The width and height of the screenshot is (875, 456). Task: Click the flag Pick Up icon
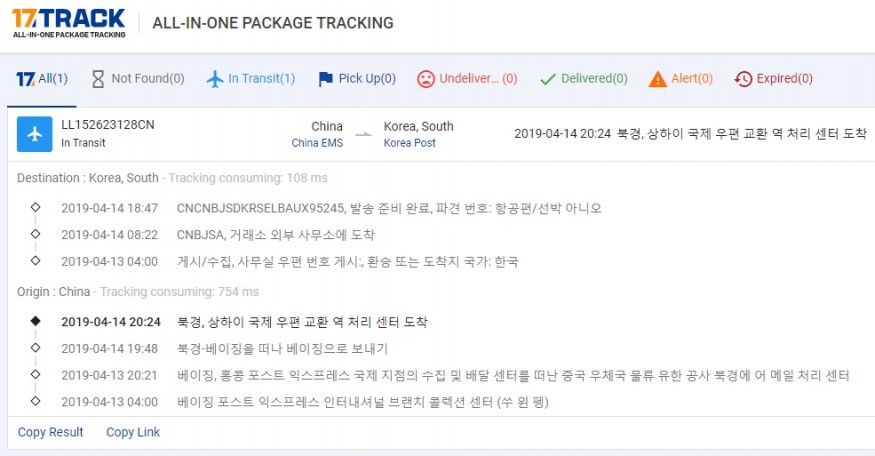click(325, 79)
